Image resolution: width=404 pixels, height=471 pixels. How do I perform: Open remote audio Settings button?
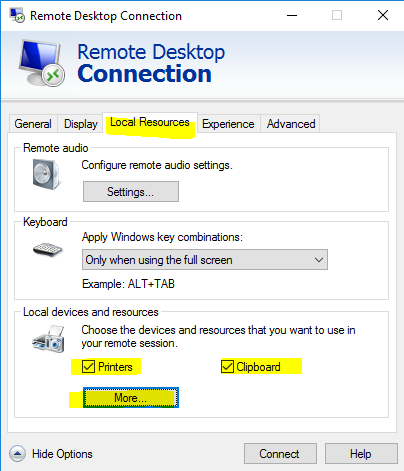[x=131, y=192]
